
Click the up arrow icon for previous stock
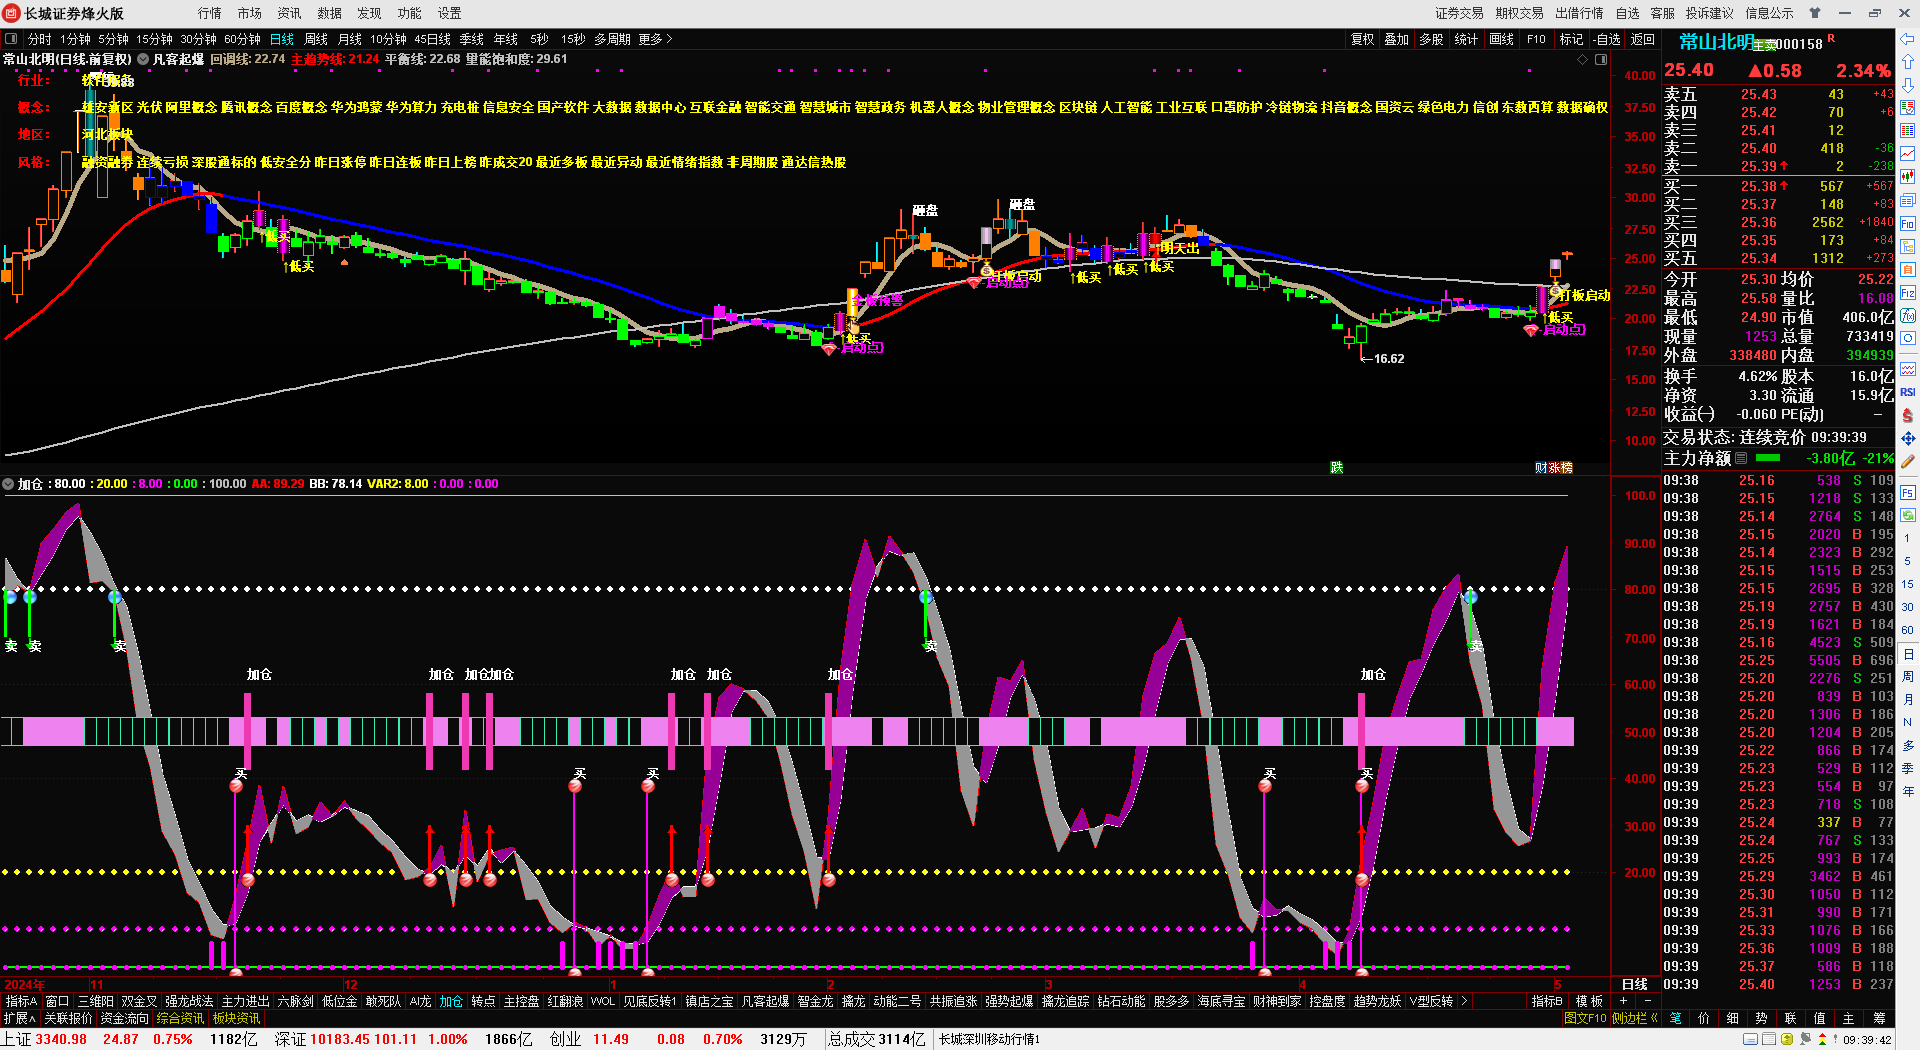point(1908,63)
